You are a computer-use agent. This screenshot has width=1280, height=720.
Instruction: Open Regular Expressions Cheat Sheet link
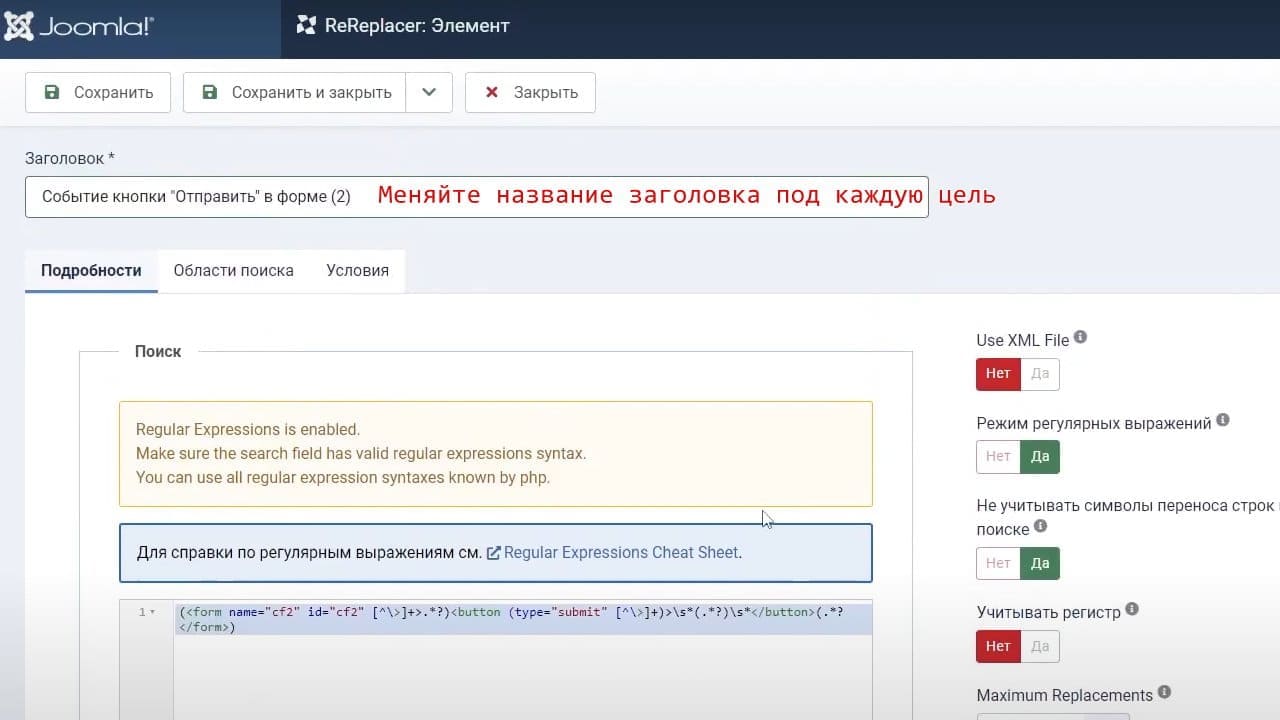[x=620, y=552]
